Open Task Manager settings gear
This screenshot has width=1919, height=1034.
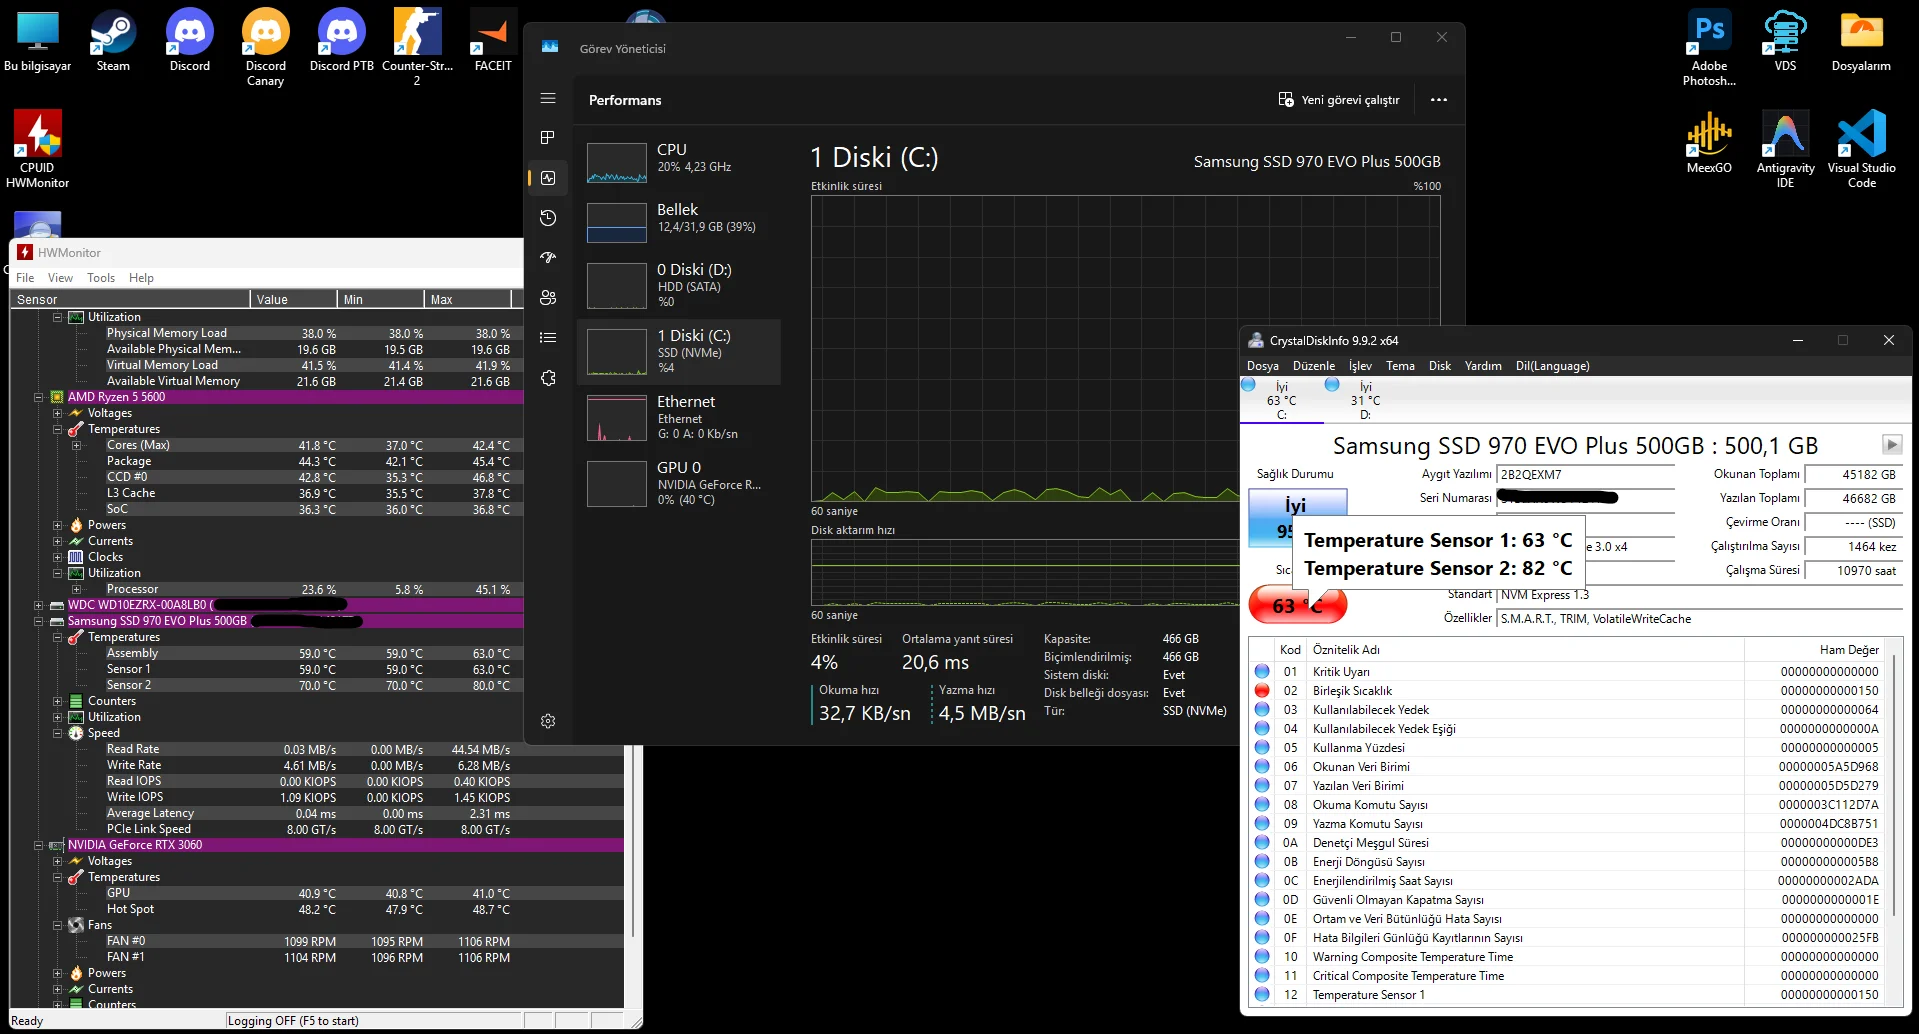[x=548, y=721]
